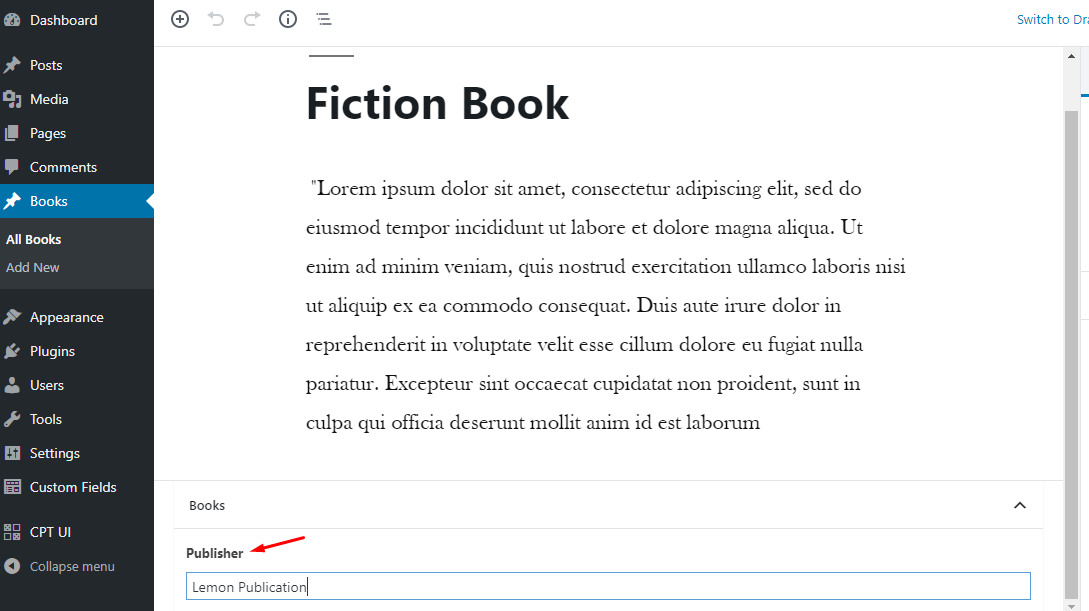This screenshot has width=1089, height=611.
Task: Click the editor scrollbar up arrow
Action: point(1072,56)
